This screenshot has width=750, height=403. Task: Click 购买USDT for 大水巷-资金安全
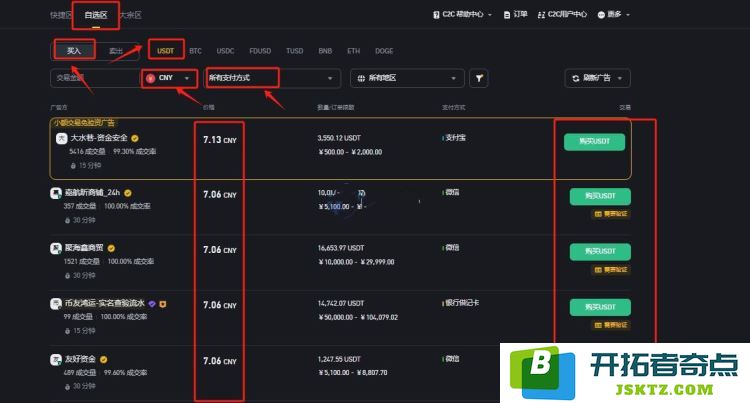click(595, 142)
